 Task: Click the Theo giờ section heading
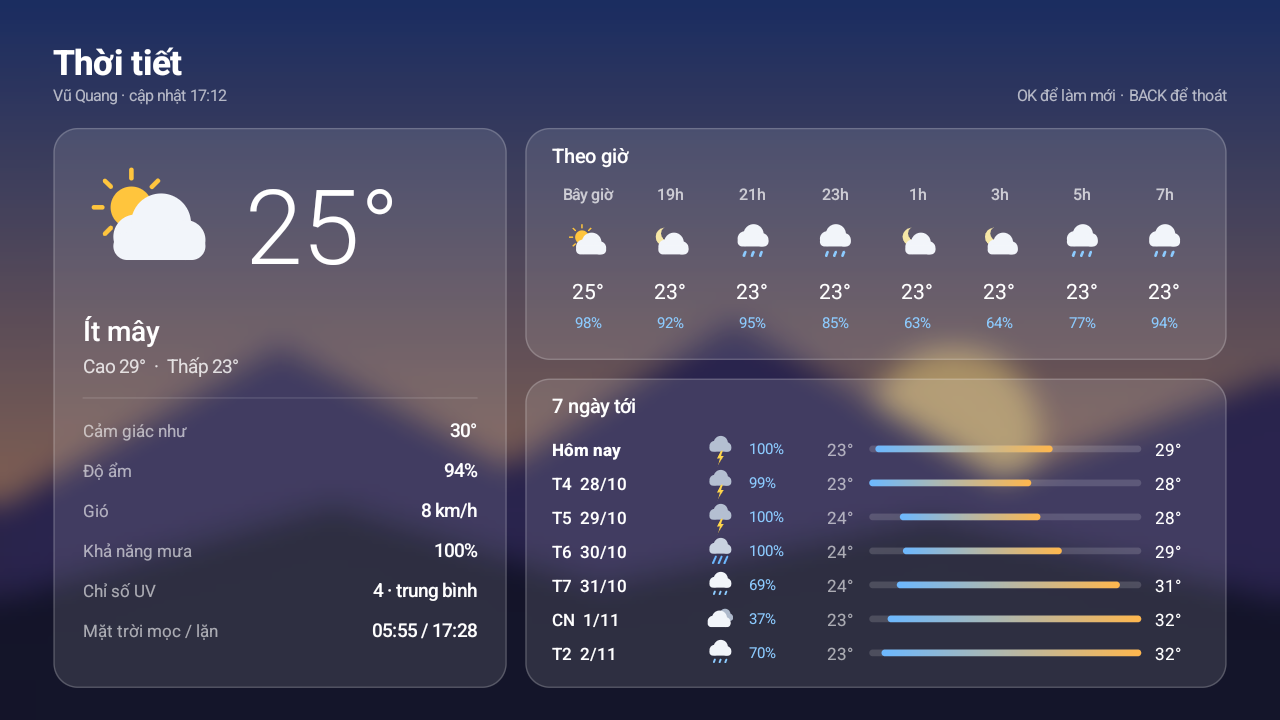point(590,157)
